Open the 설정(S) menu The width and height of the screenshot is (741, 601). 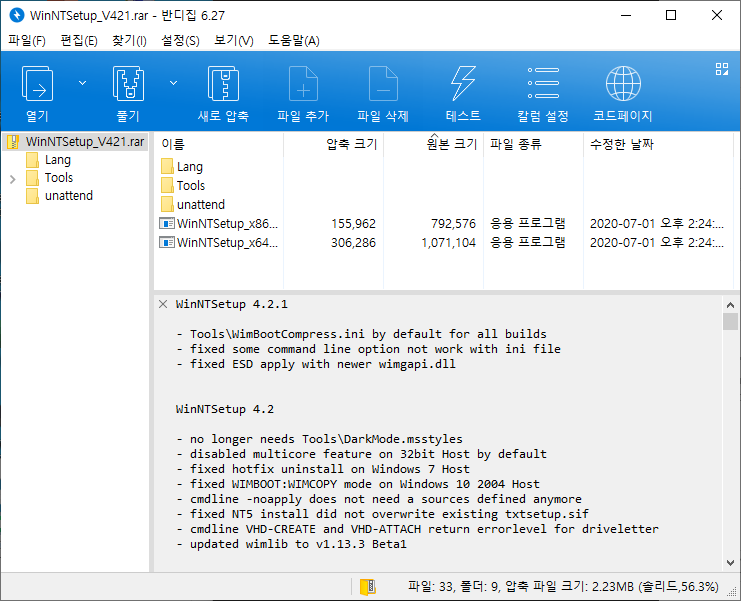tap(180, 41)
